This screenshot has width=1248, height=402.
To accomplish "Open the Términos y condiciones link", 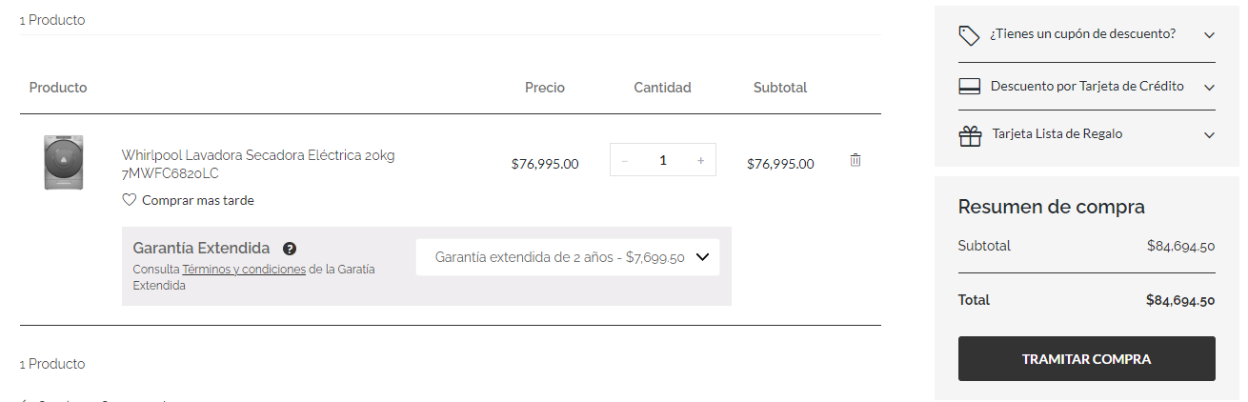I will tap(244, 269).
